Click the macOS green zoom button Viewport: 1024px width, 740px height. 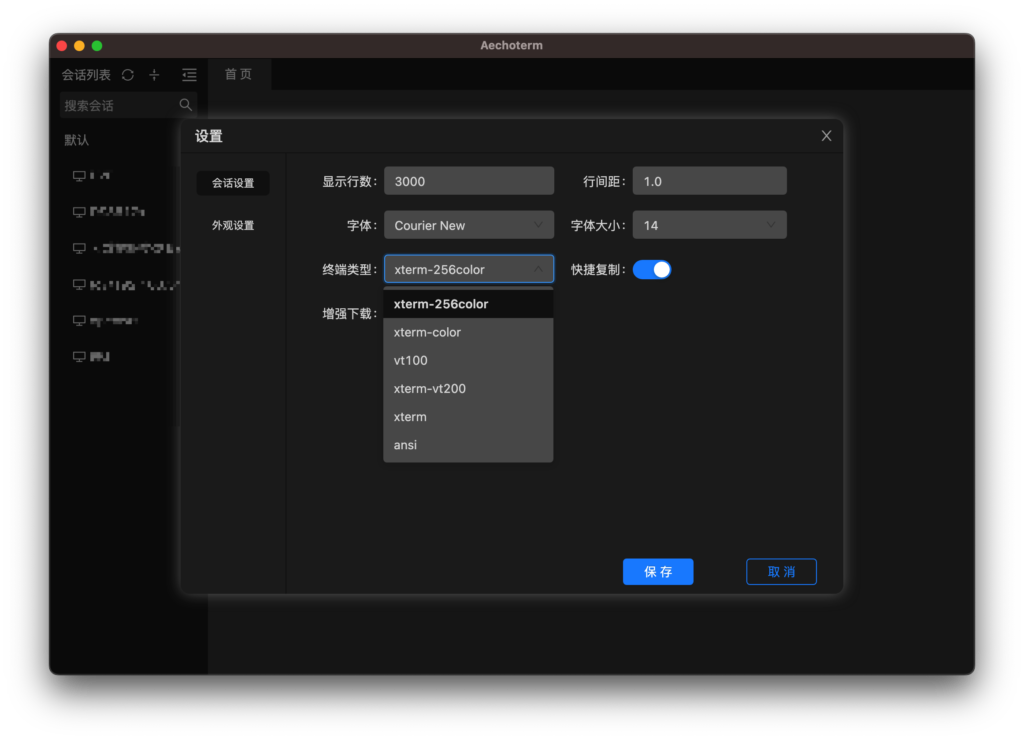coord(97,46)
